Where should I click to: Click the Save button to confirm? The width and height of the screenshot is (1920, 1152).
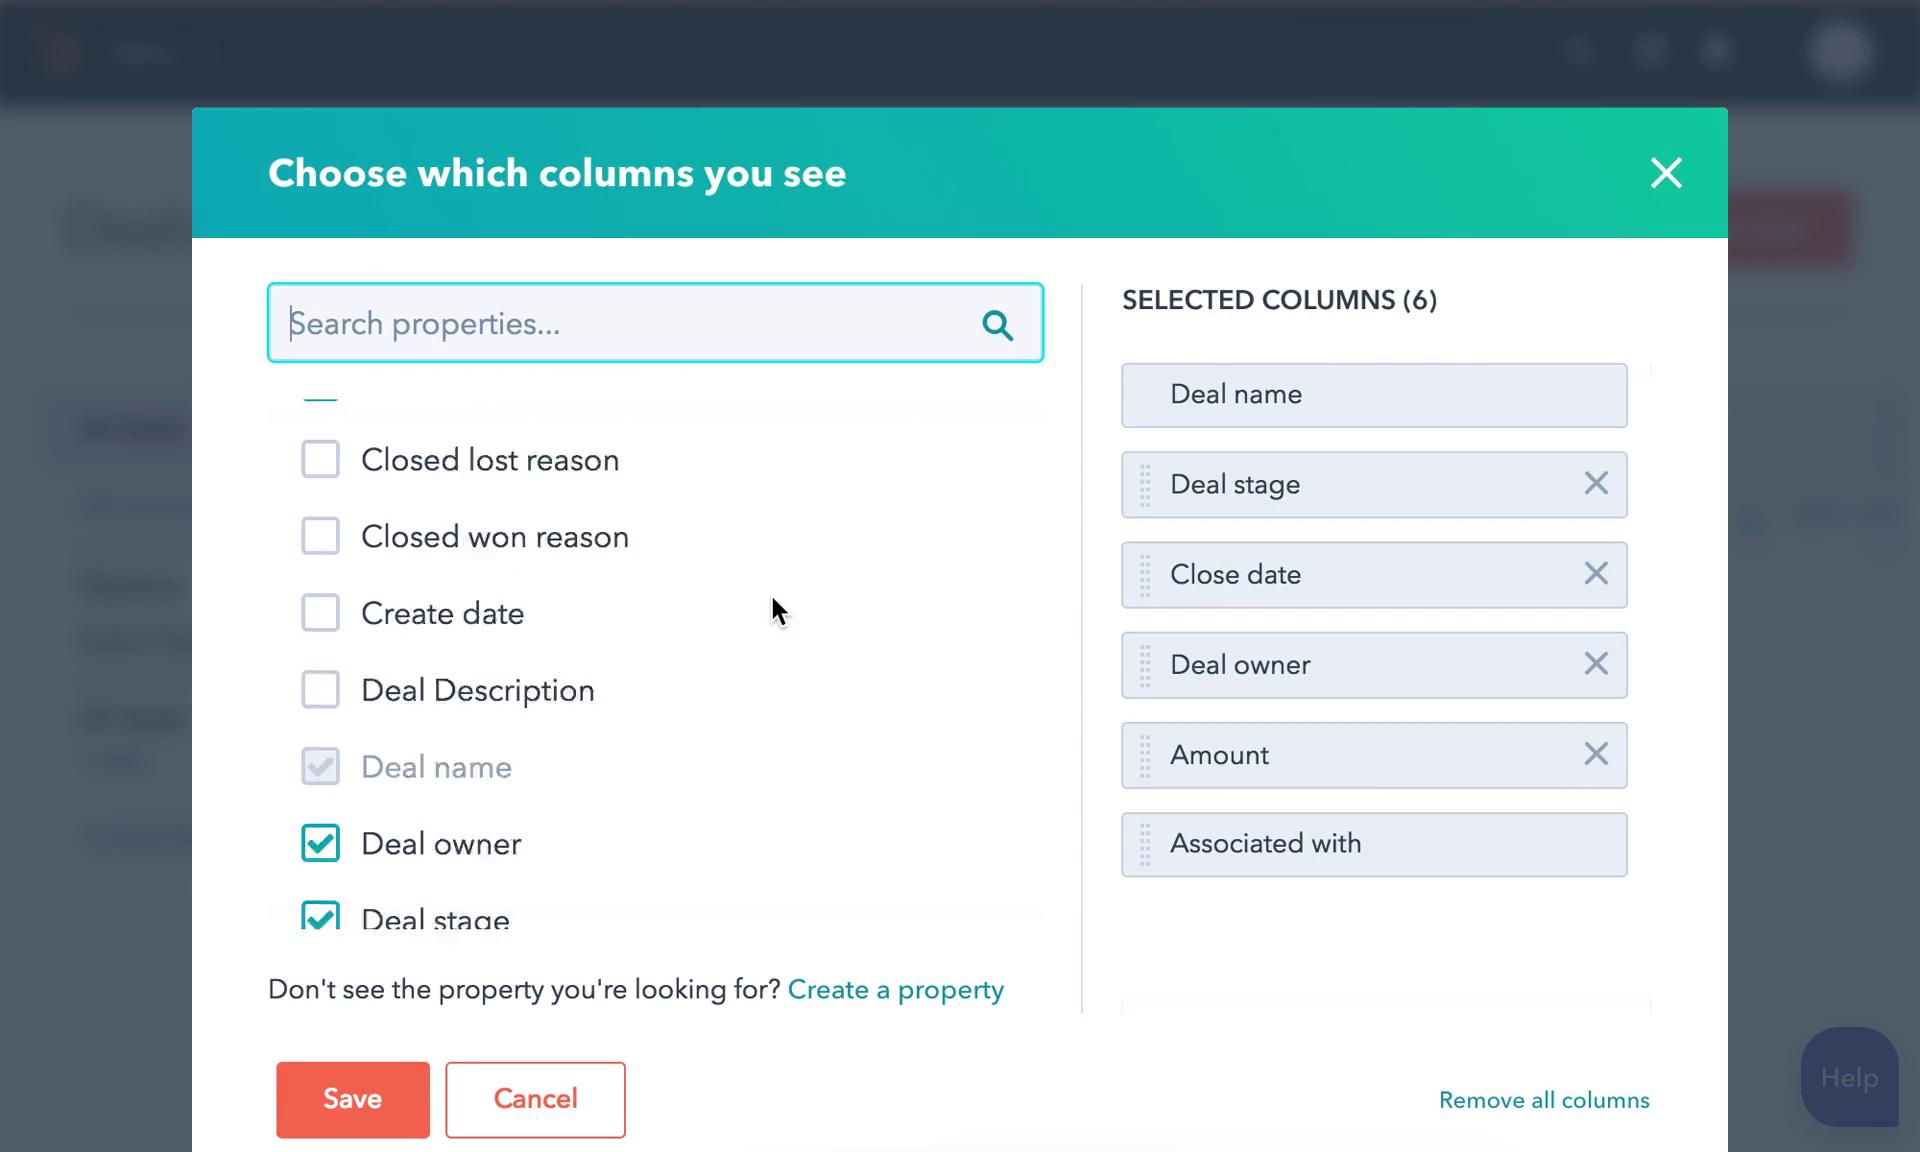352,1099
